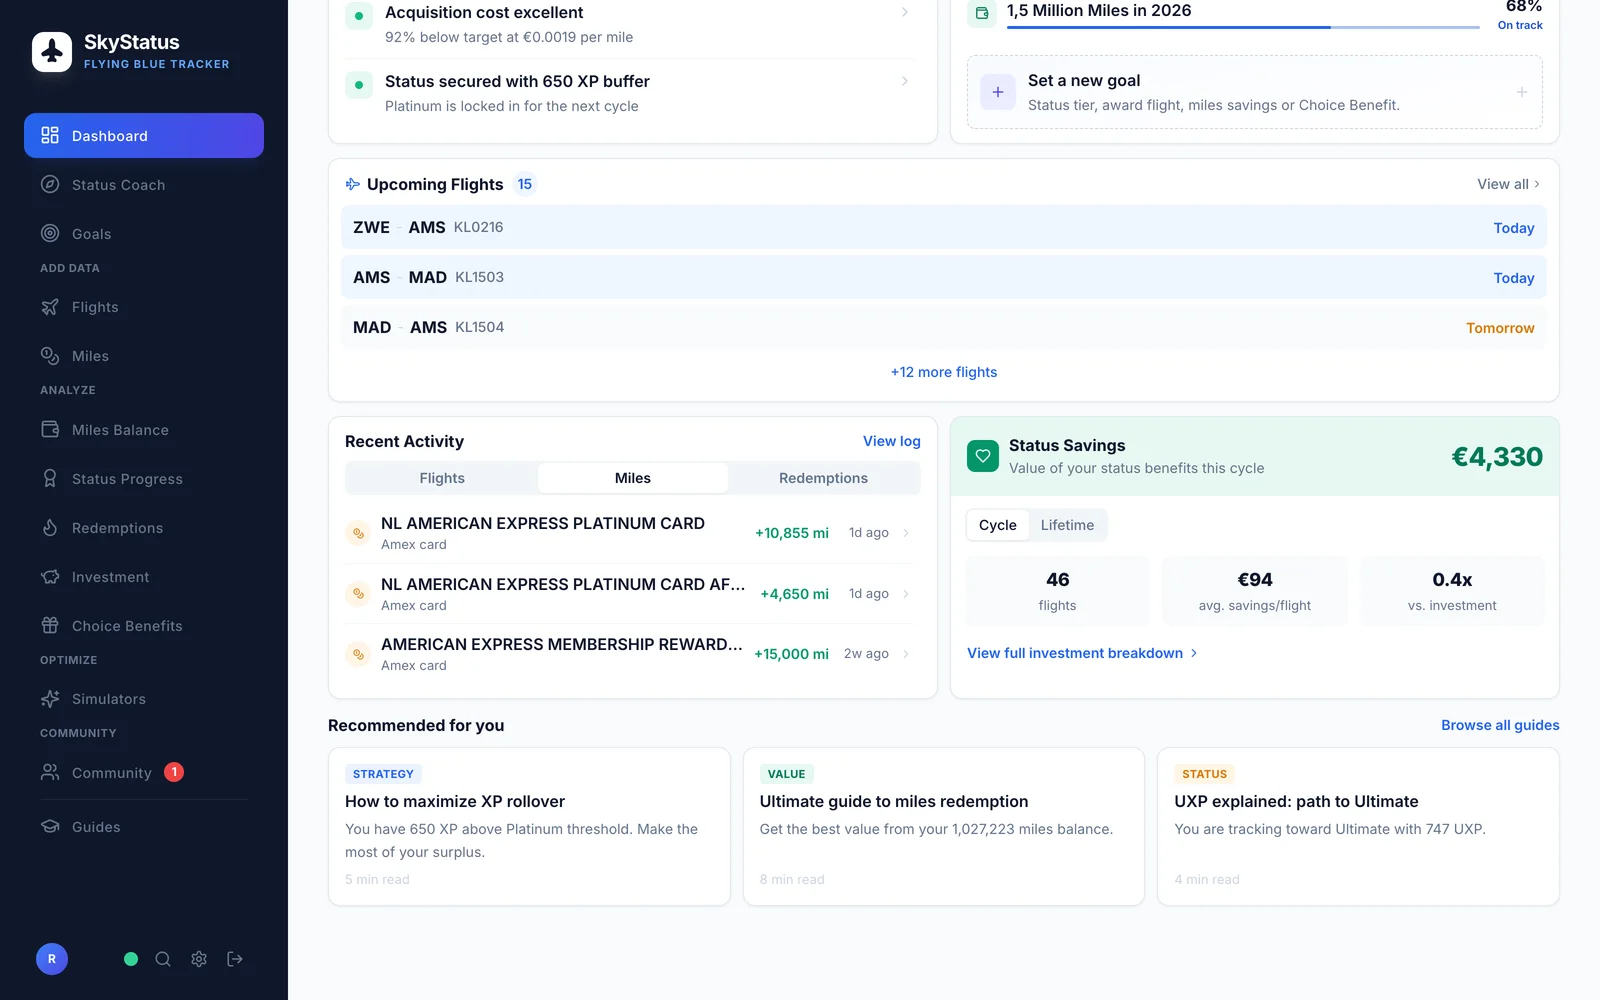Select the Cycle toggle in Status Savings
Image resolution: width=1600 pixels, height=1000 pixels.
click(x=998, y=525)
